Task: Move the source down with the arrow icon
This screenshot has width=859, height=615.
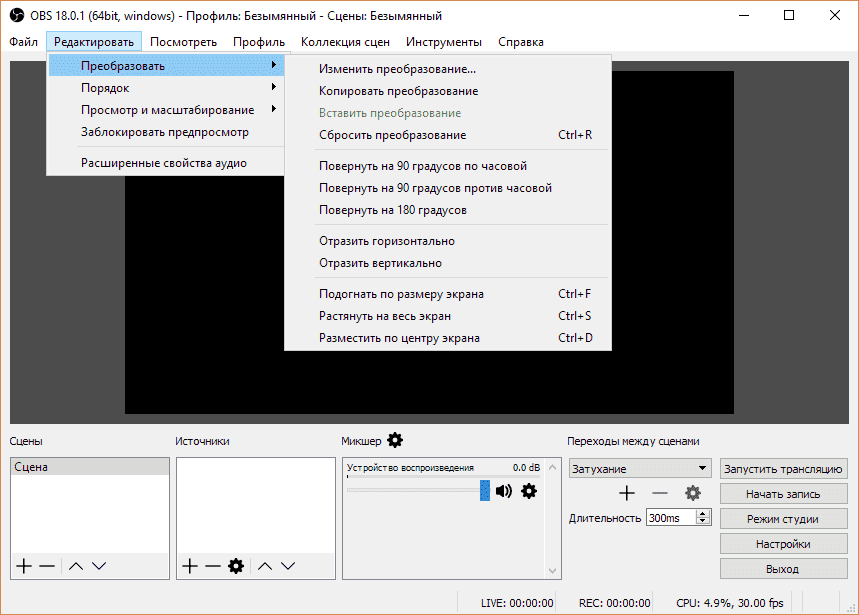Action: (288, 566)
